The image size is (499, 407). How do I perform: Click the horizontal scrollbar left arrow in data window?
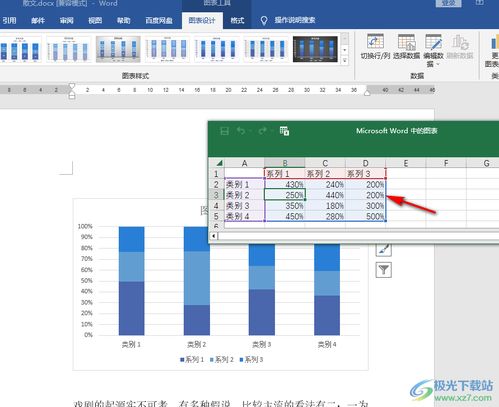(x=214, y=236)
